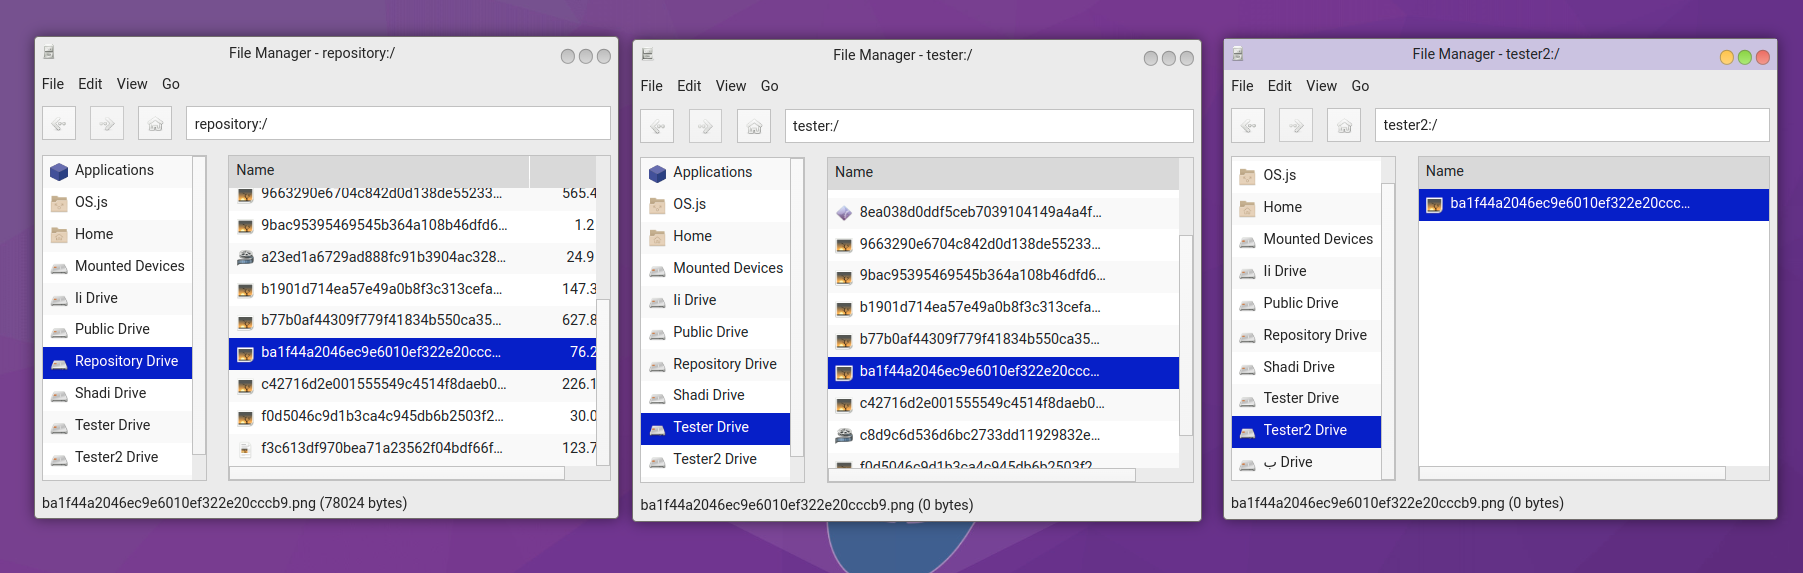Click Name column header in repository window

(379, 170)
